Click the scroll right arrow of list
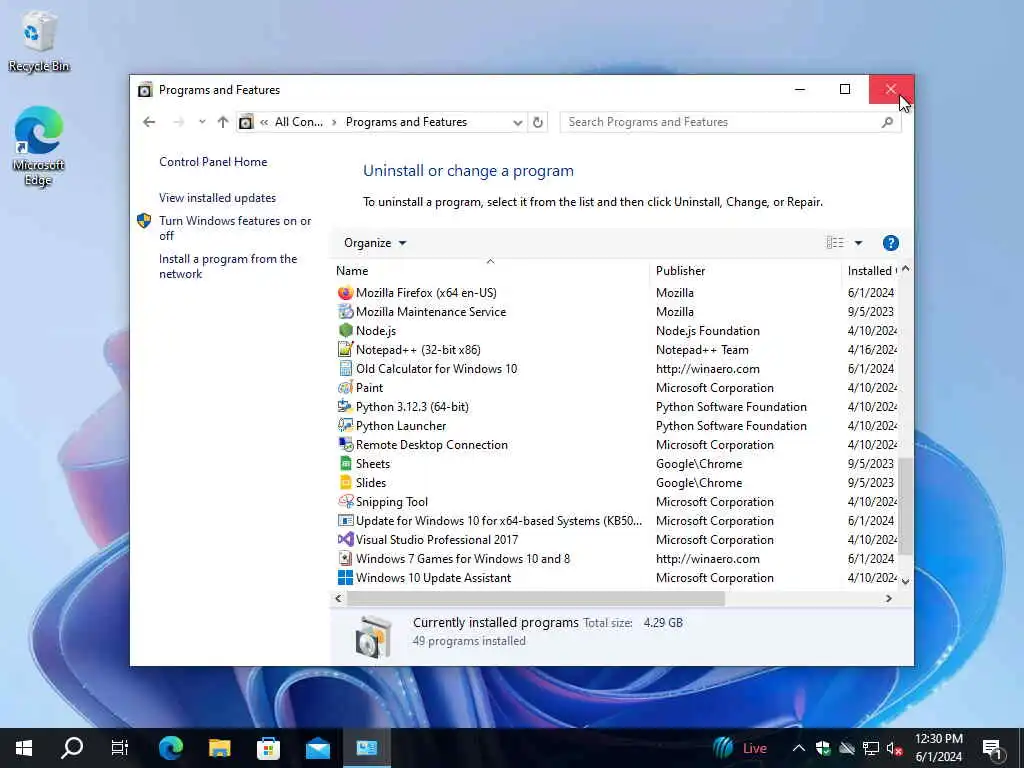 (888, 598)
